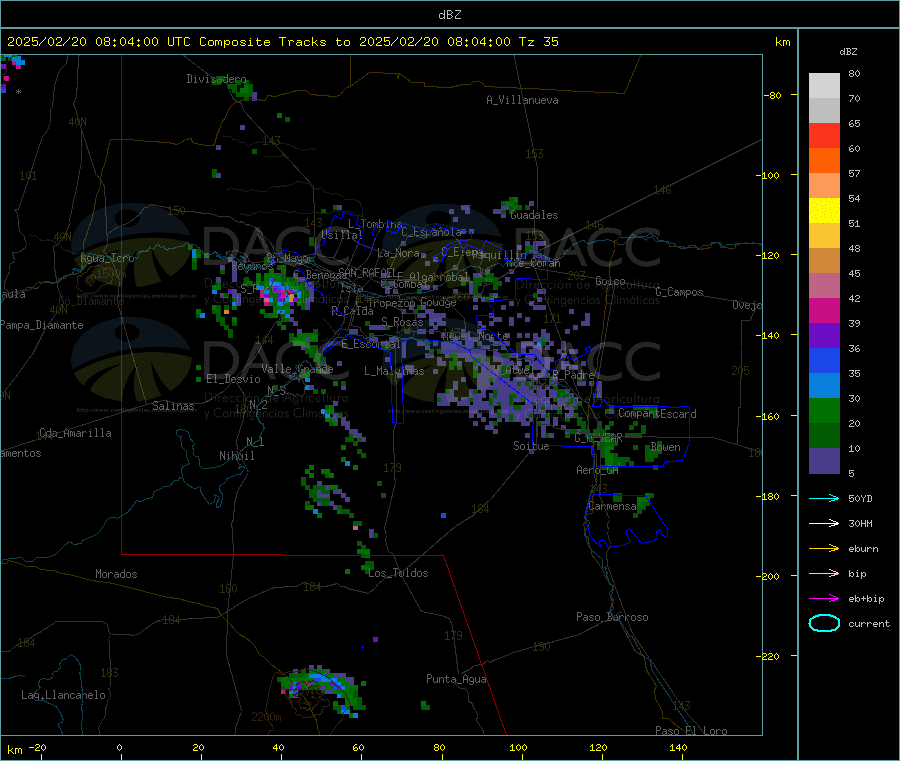Click the Morados location label
Screen dimensions: 900x761
point(116,574)
